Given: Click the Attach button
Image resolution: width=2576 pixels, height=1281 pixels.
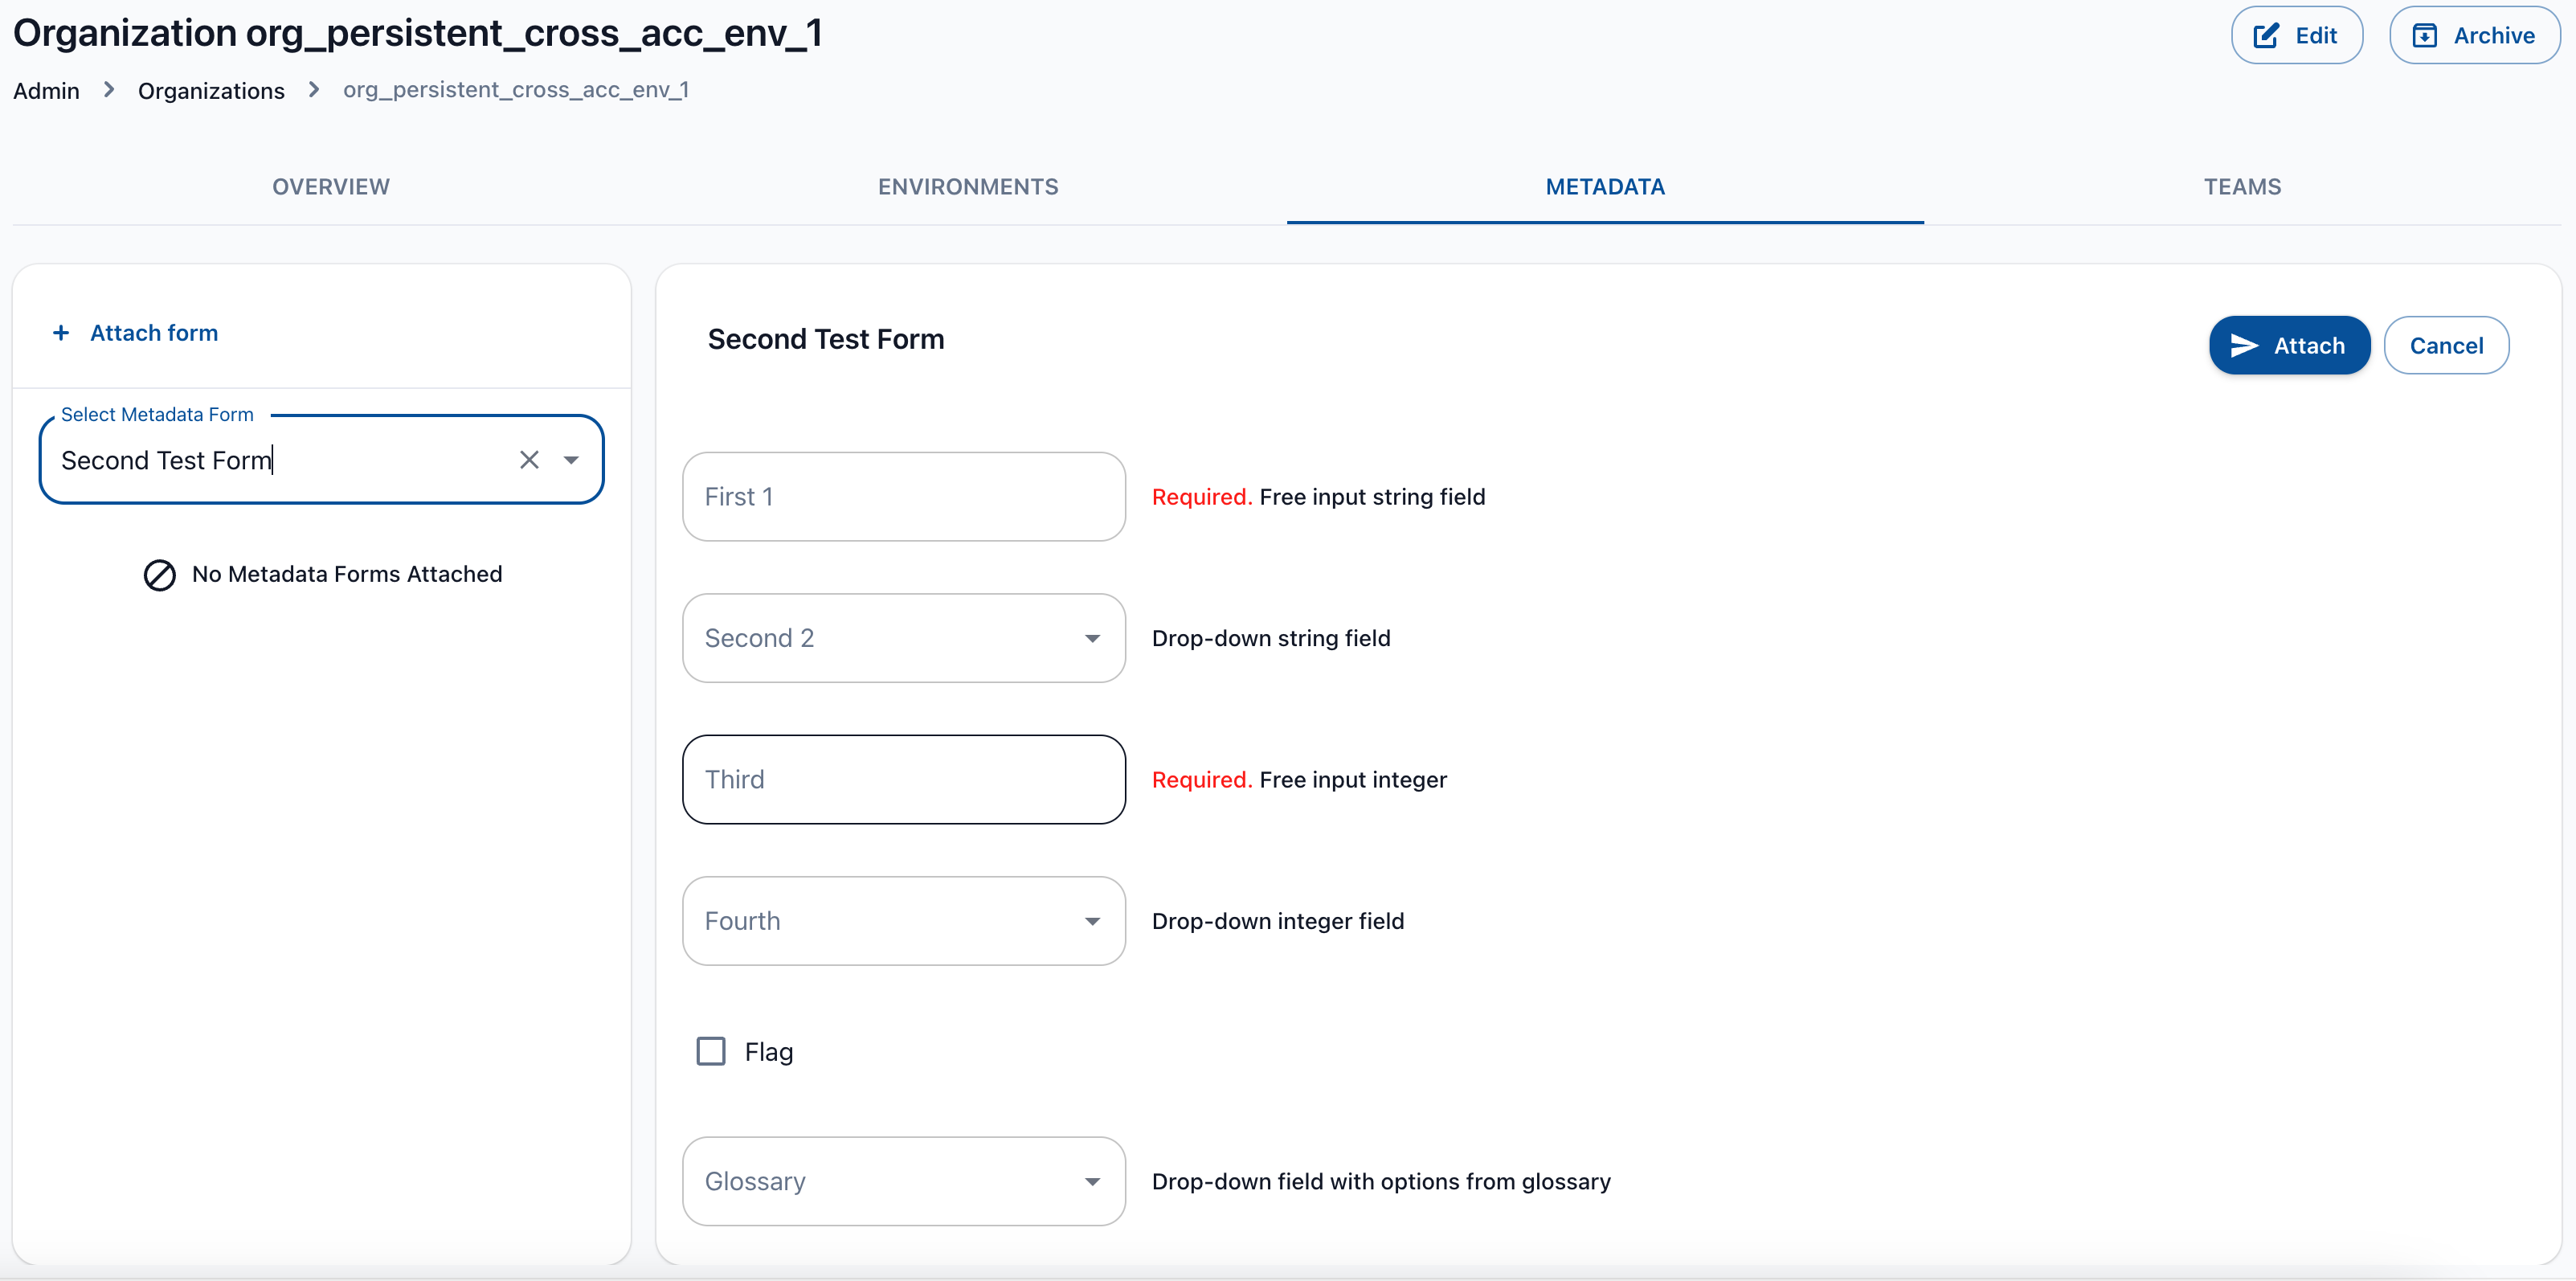Looking at the screenshot, I should [x=2289, y=345].
